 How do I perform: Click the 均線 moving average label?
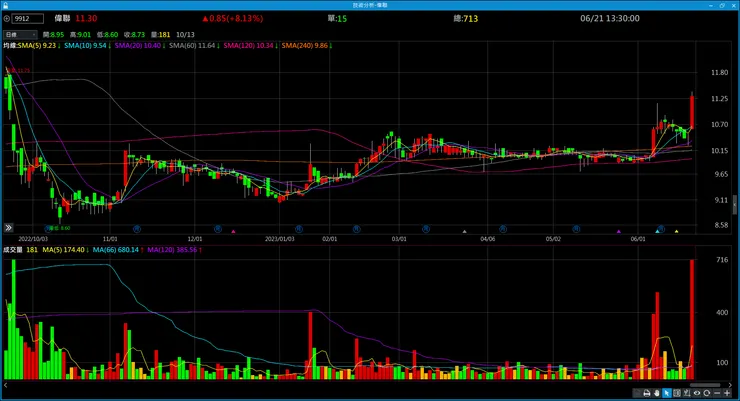click(10, 46)
